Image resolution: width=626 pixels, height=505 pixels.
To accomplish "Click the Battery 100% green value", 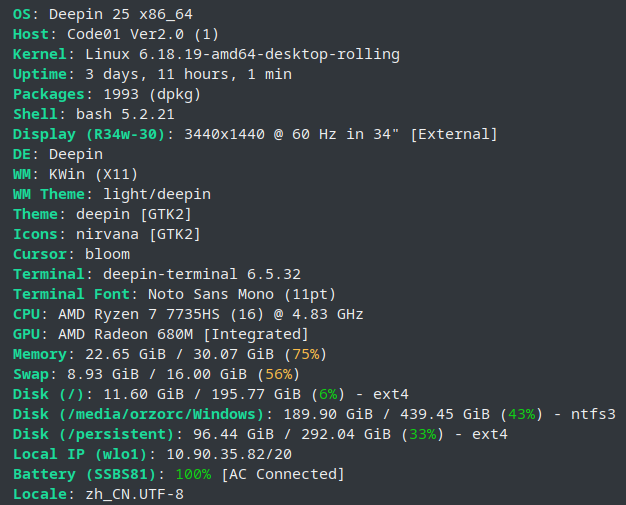I will pos(192,474).
